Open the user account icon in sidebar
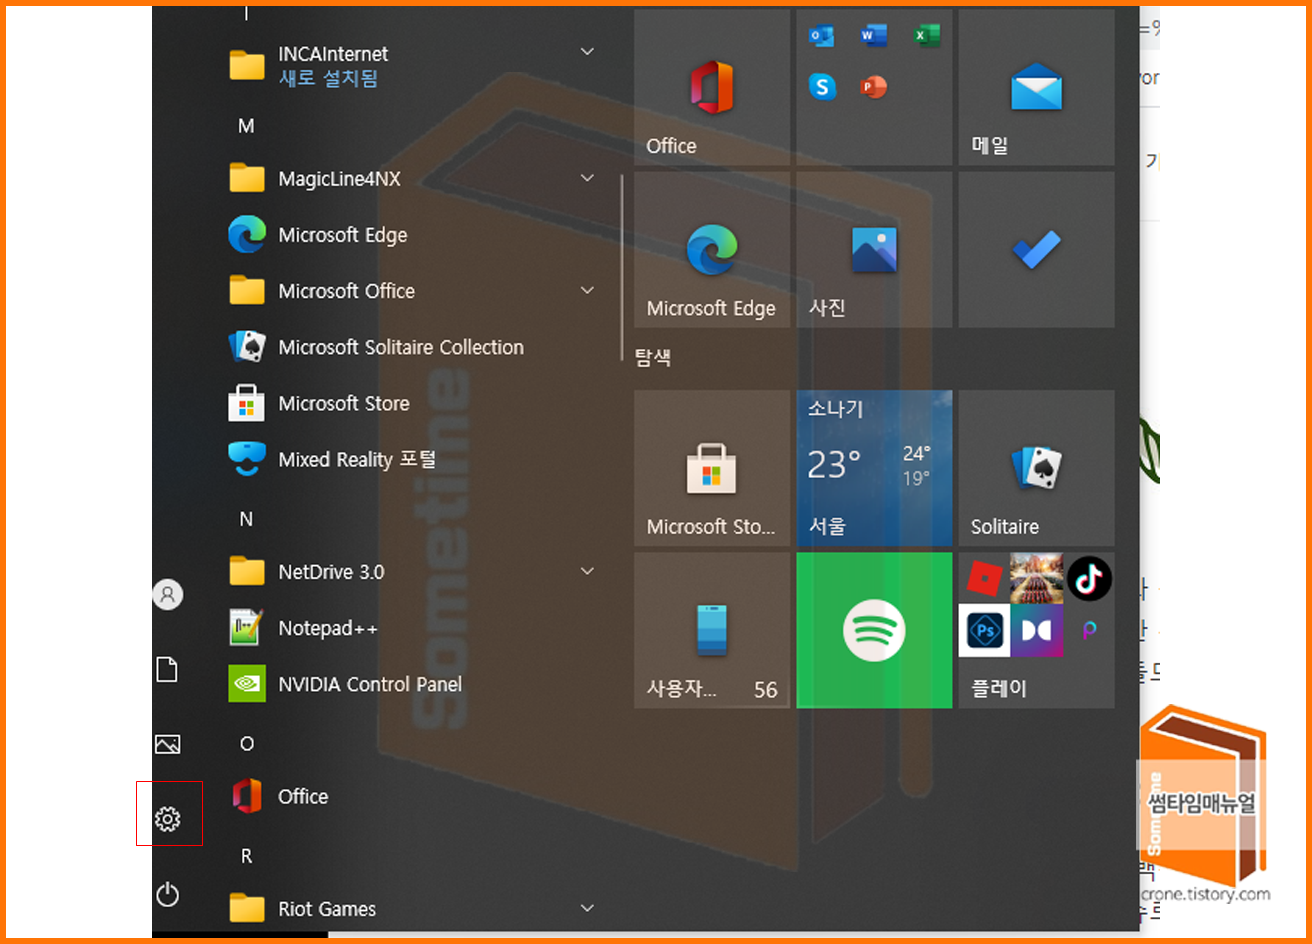Screen dimensions: 1312x944 pos(167,595)
